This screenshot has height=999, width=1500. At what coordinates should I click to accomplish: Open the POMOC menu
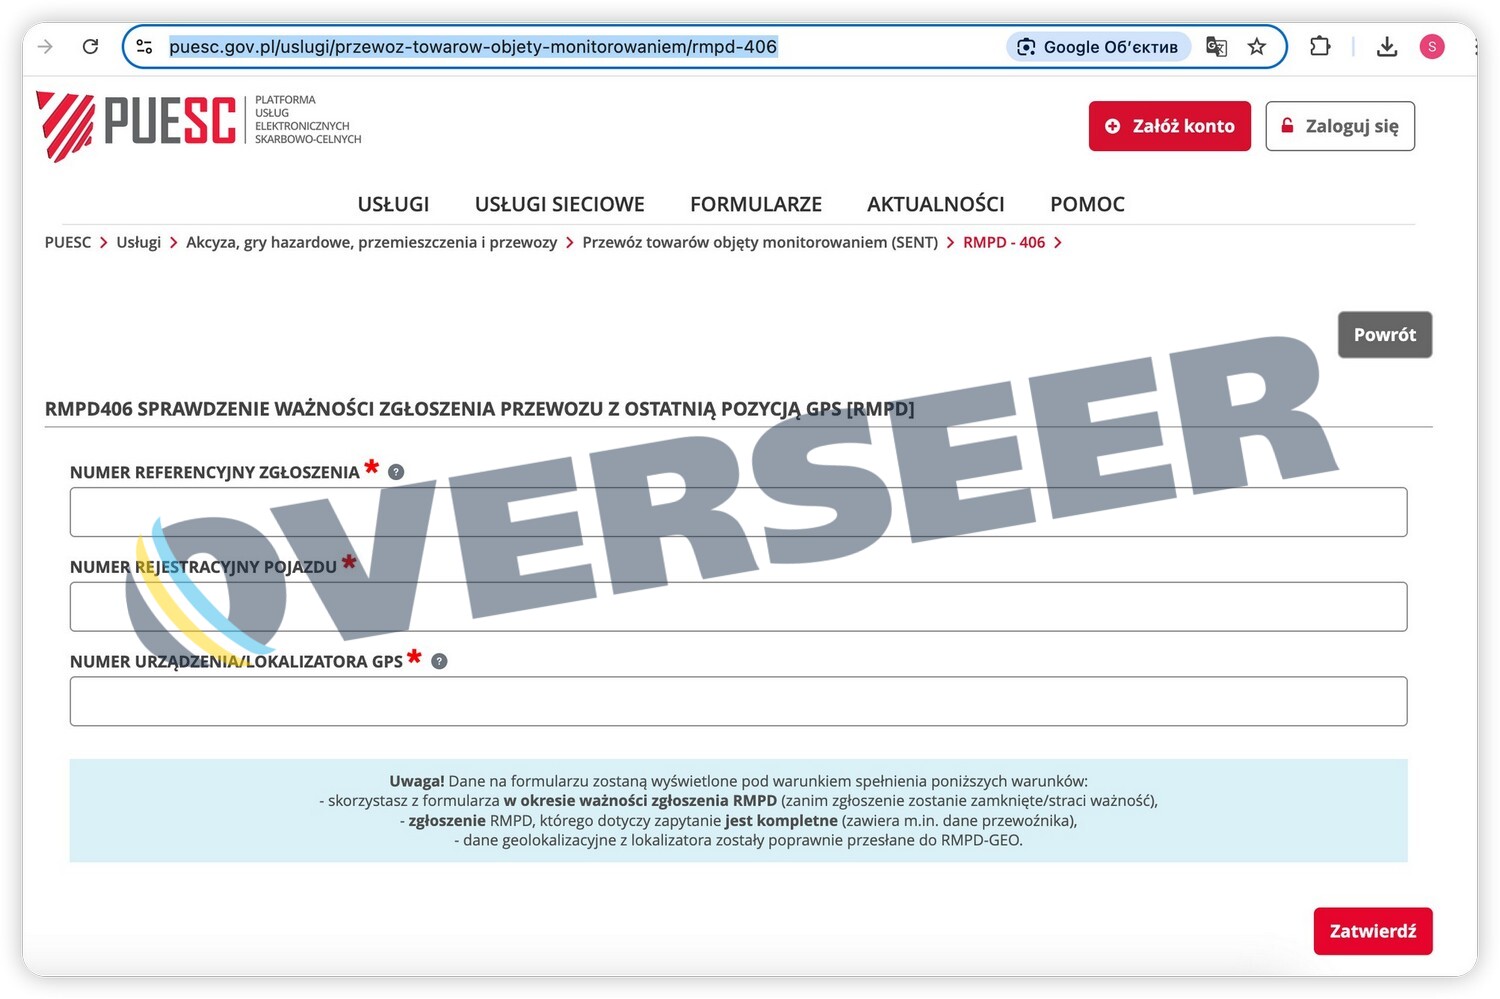click(x=1087, y=204)
